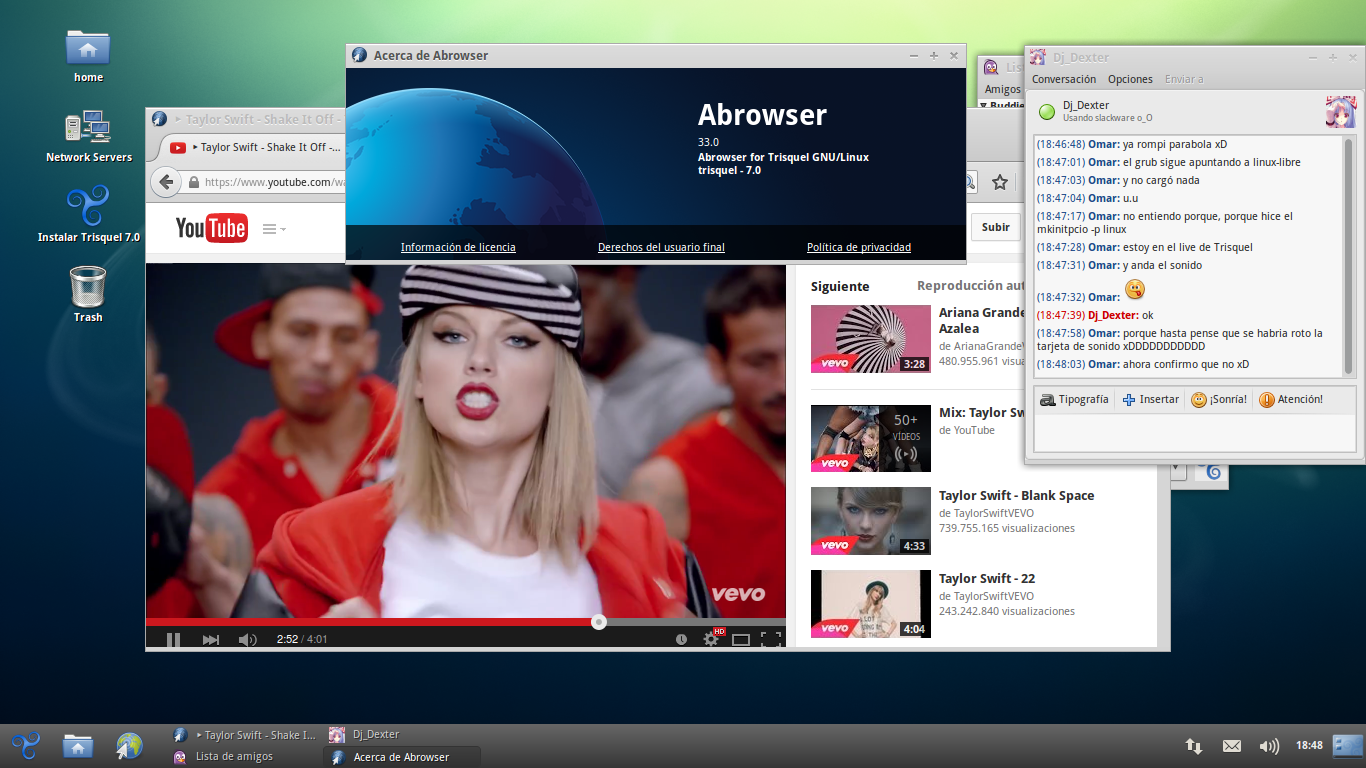Open the Taylor Swift - 22 video thumbnail
Screen dimensions: 1366x768
click(x=870, y=603)
